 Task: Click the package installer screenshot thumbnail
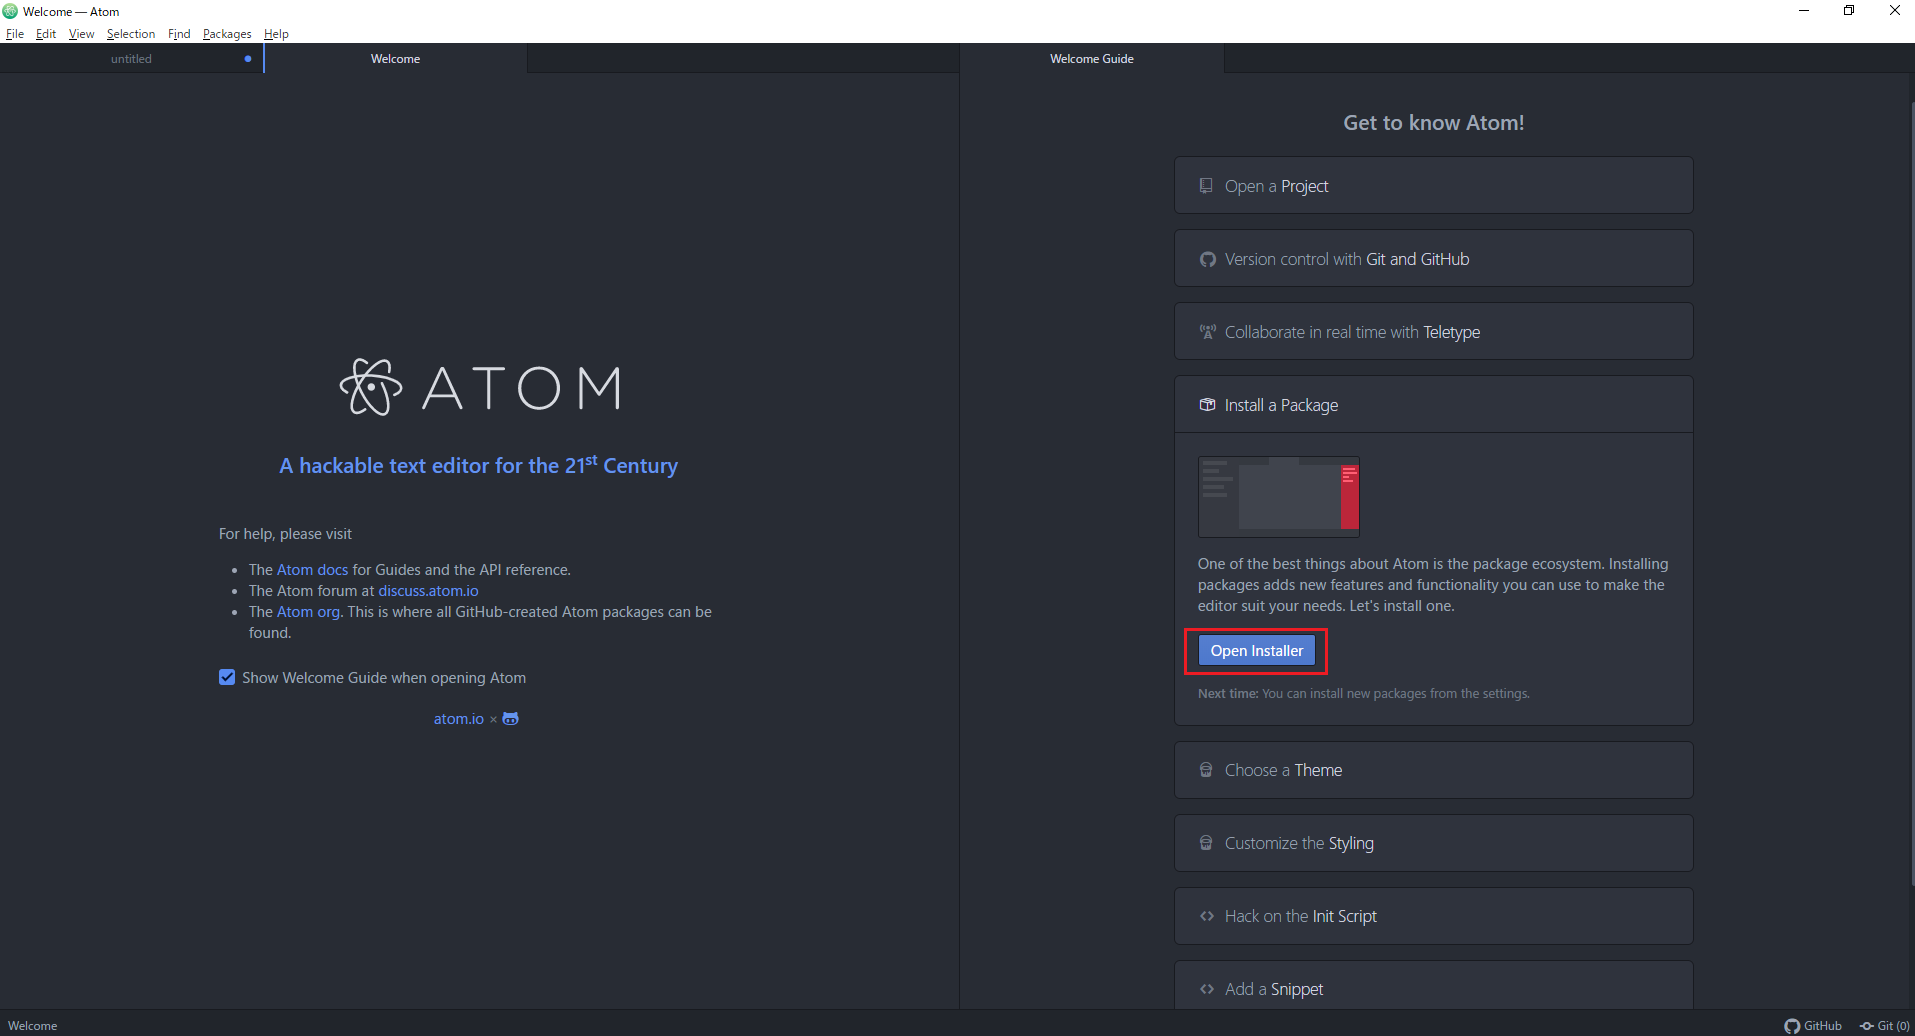click(x=1279, y=496)
